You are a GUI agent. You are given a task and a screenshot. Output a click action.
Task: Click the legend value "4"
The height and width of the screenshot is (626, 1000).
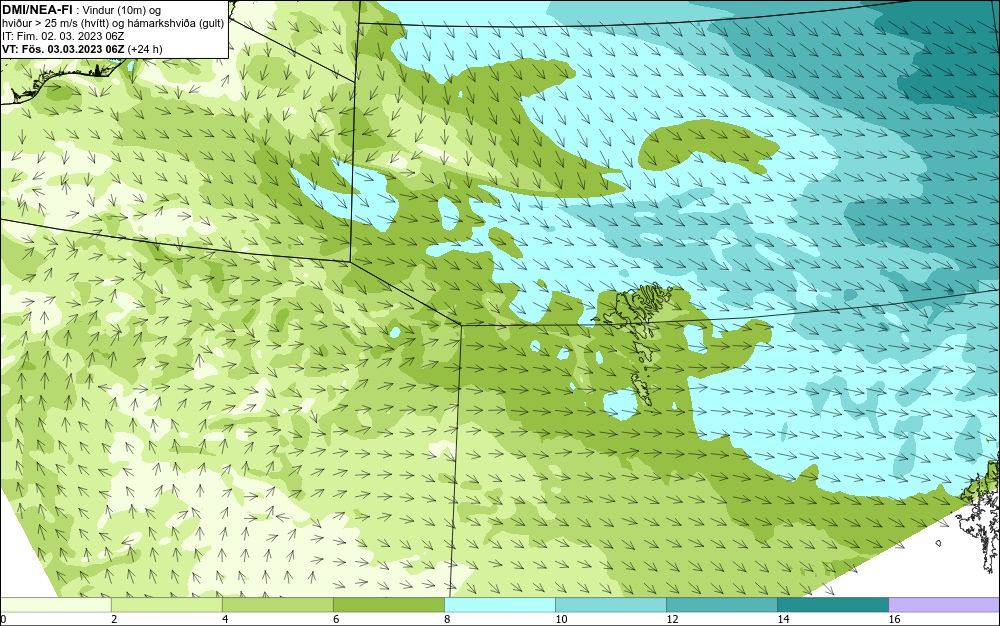pyautogui.click(x=225, y=619)
